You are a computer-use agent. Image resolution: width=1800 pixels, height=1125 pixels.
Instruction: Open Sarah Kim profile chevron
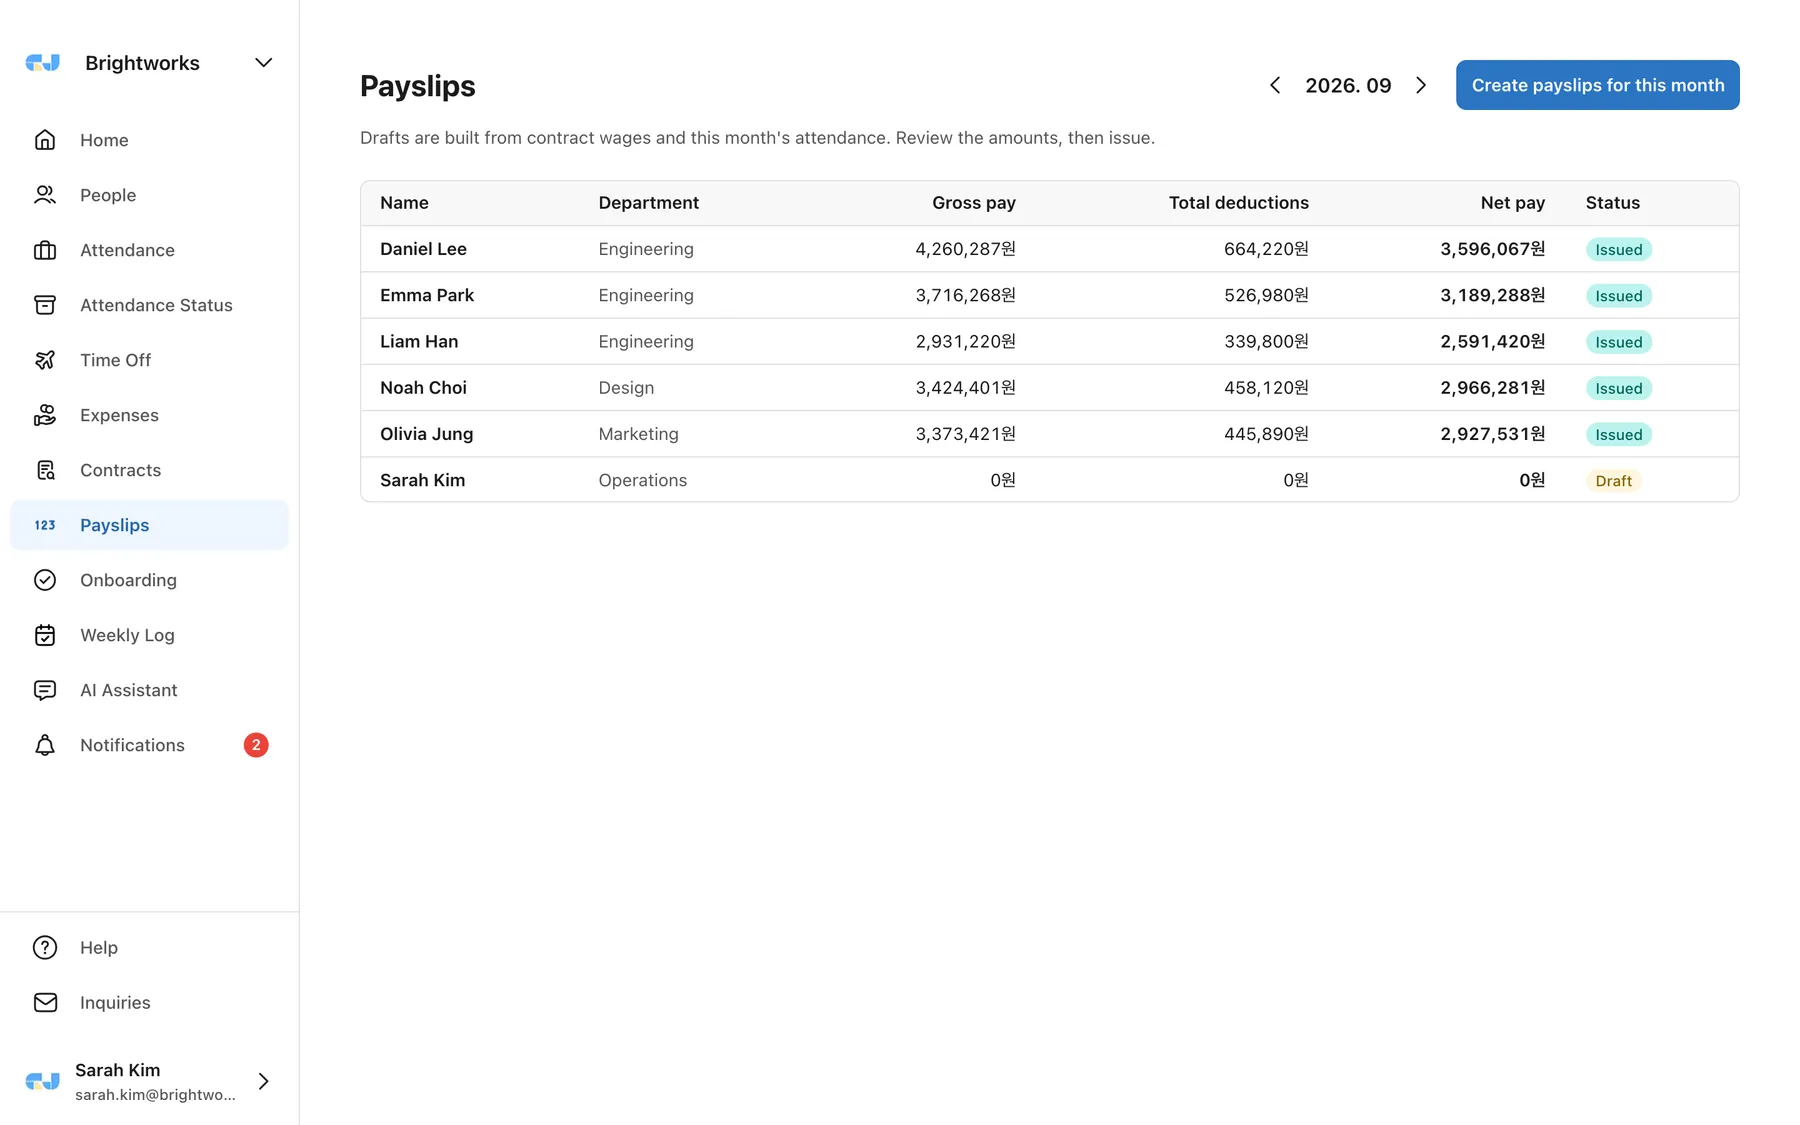(263, 1081)
